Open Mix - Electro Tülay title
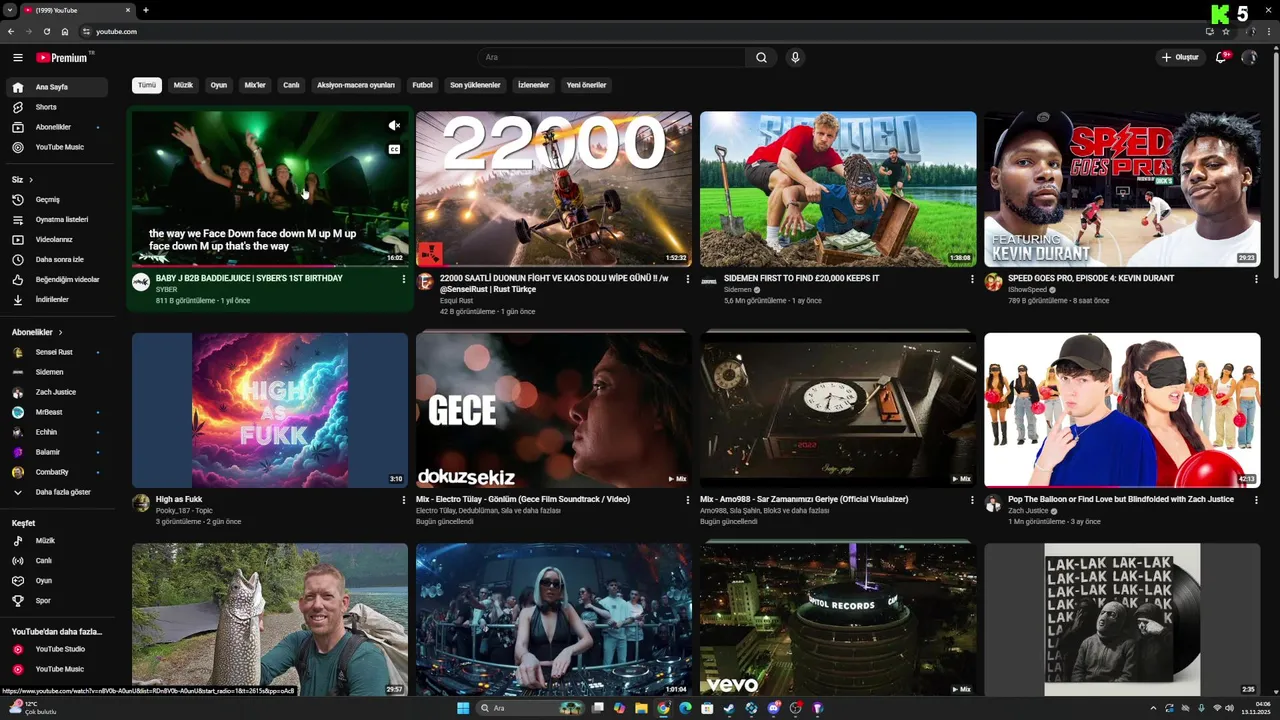The width and height of the screenshot is (1280, 720). pyautogui.click(x=523, y=499)
